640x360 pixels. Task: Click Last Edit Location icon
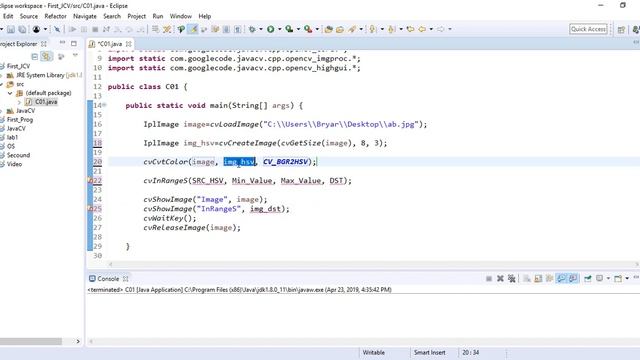tap(410, 29)
